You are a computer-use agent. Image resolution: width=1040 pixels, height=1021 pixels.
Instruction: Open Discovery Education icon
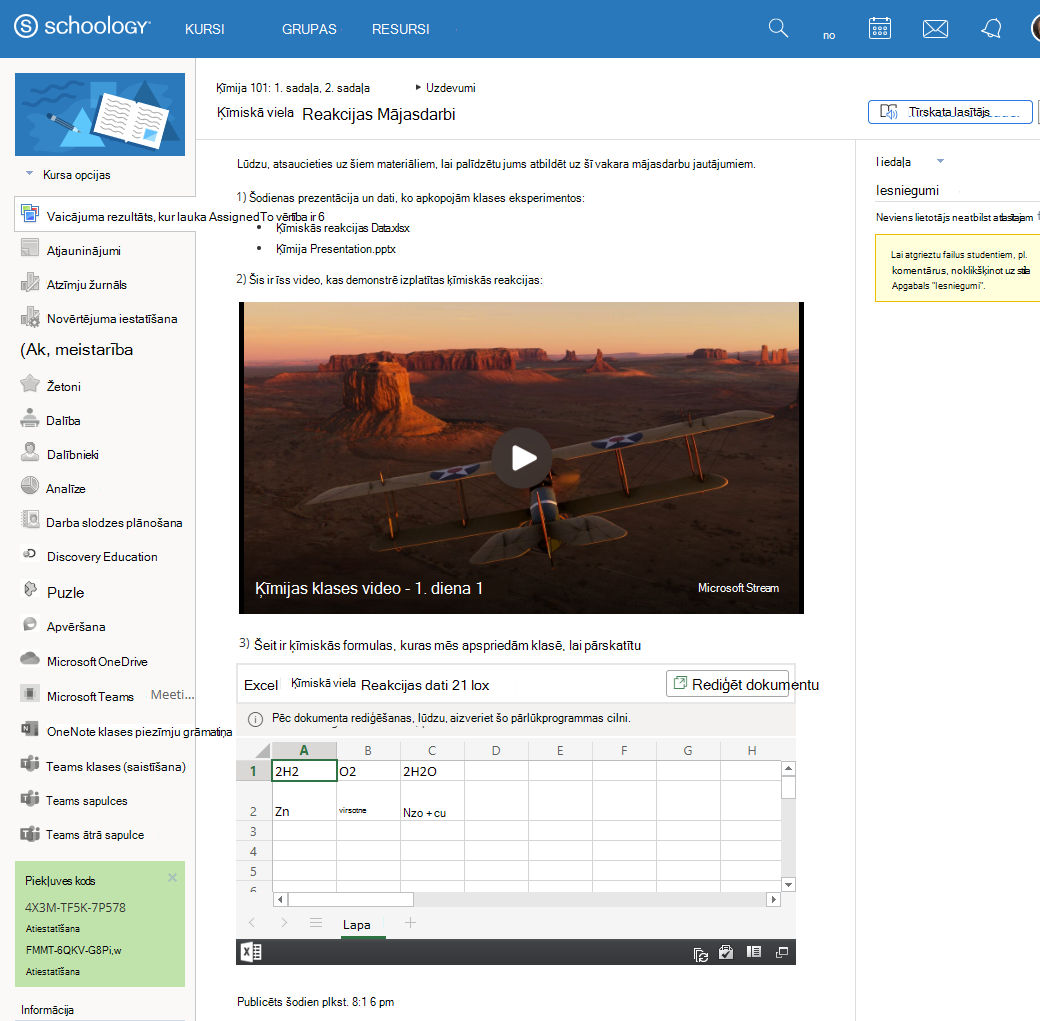coord(30,554)
